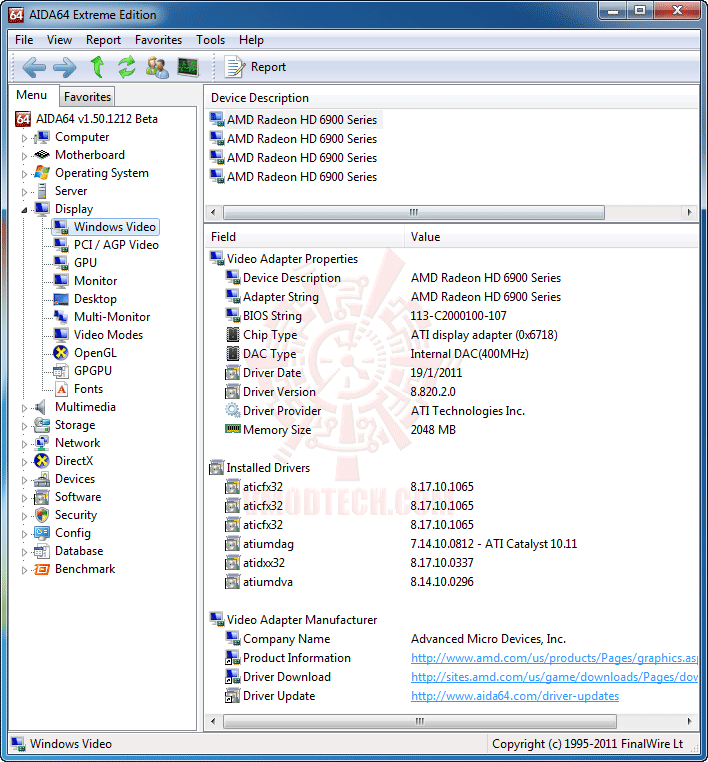Click the DirectX icon in tree
Viewport: 708px width, 762px height.
click(x=42, y=461)
